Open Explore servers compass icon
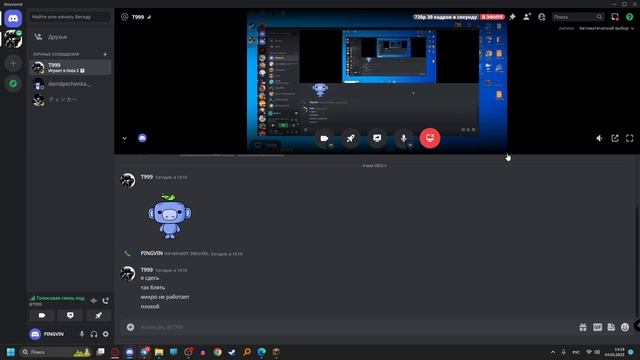 (x=13, y=84)
